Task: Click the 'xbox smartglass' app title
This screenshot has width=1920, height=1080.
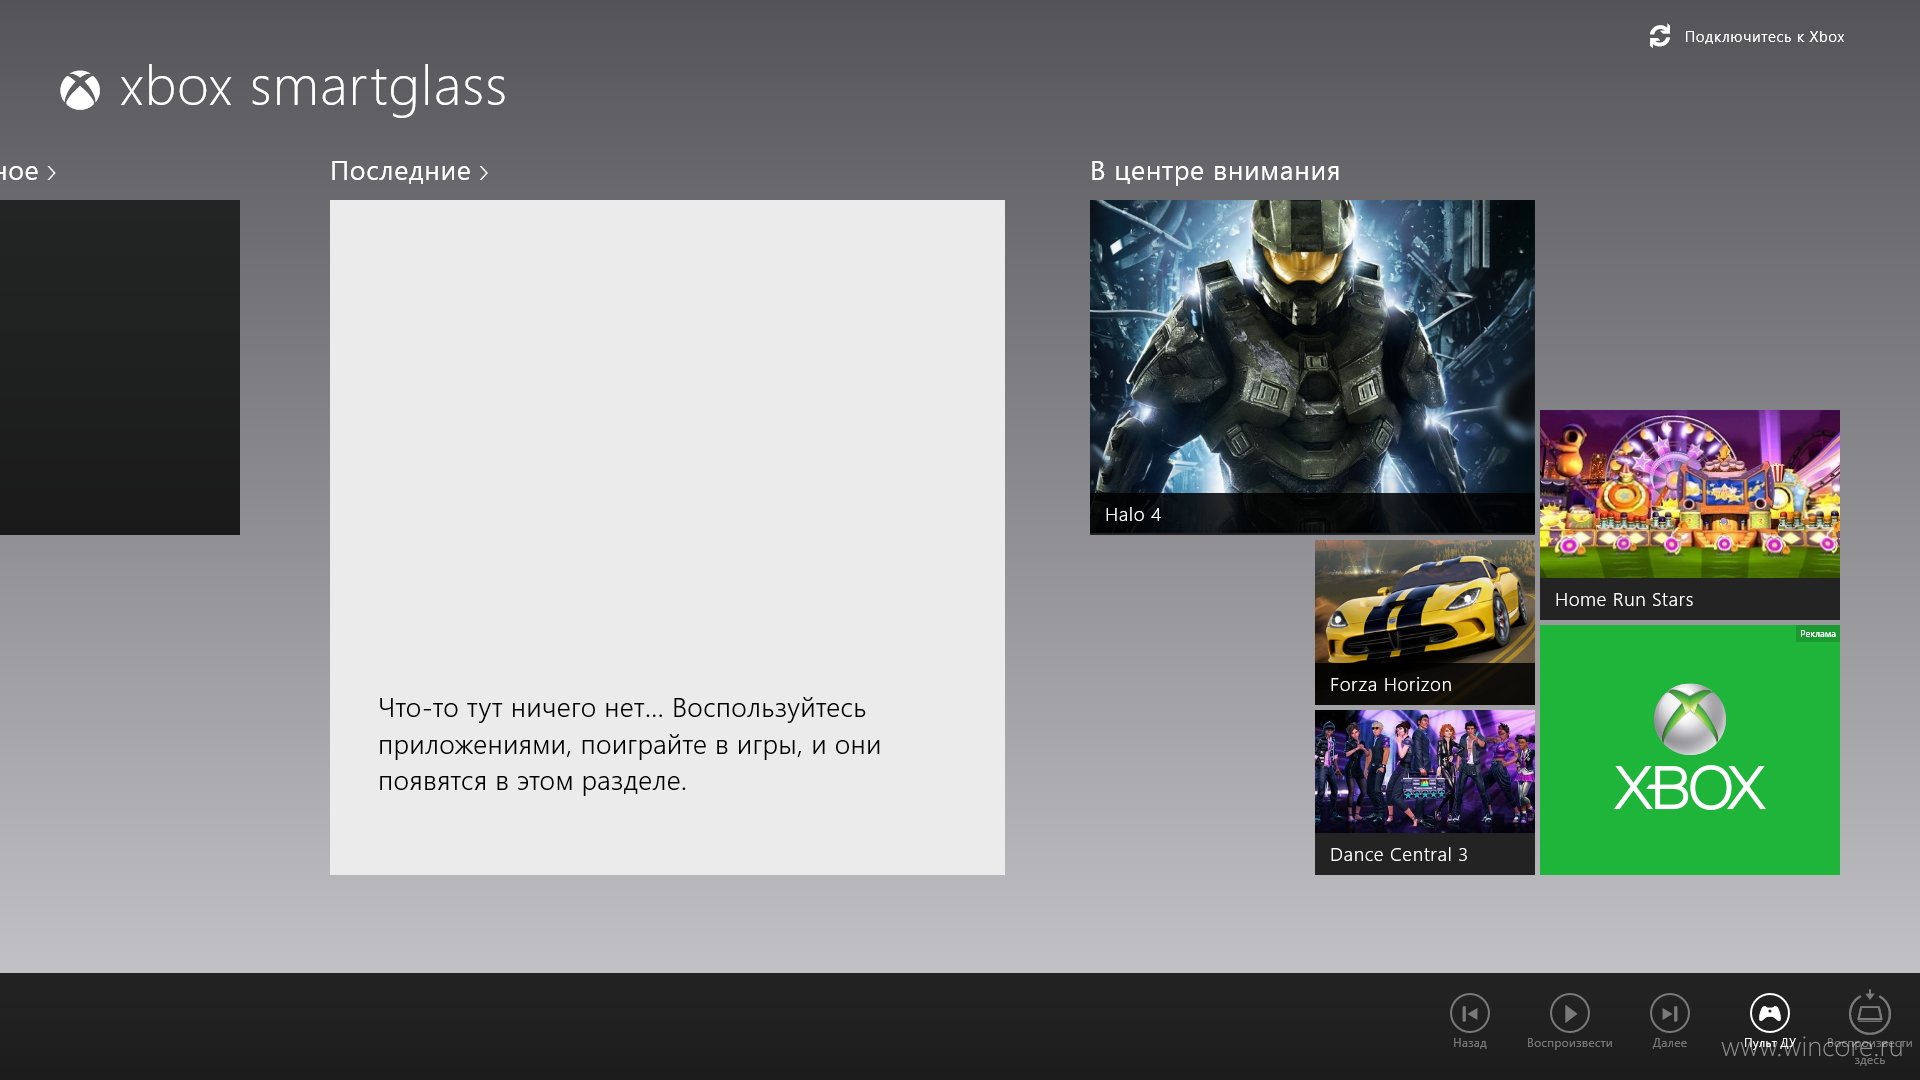Action: point(312,88)
